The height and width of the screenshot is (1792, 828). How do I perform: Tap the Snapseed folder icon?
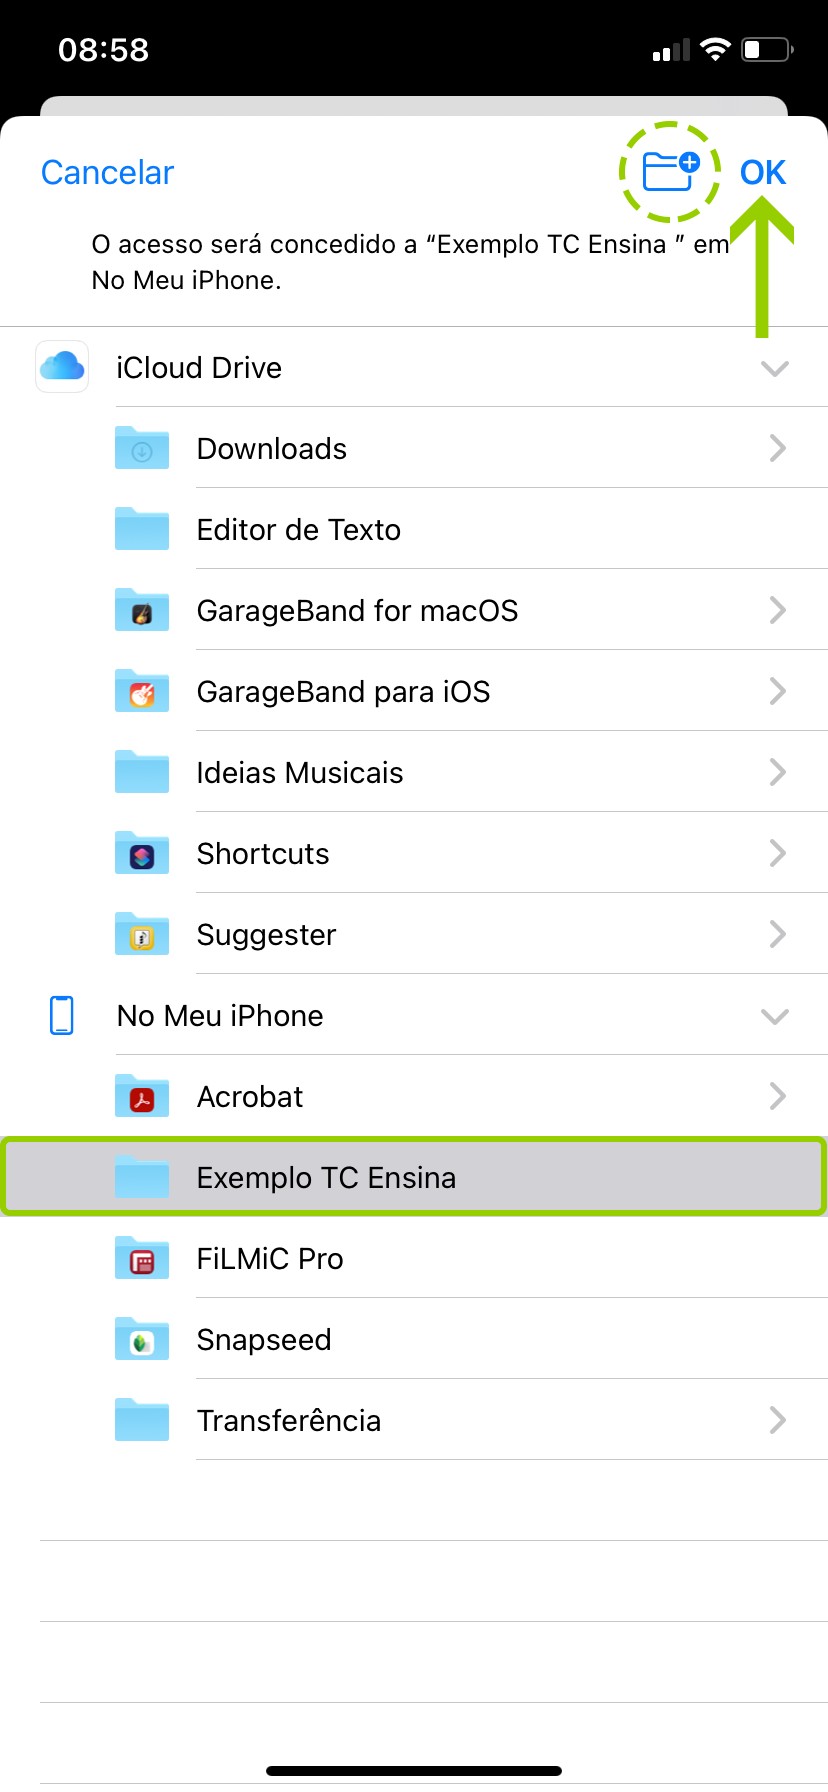tap(142, 1339)
